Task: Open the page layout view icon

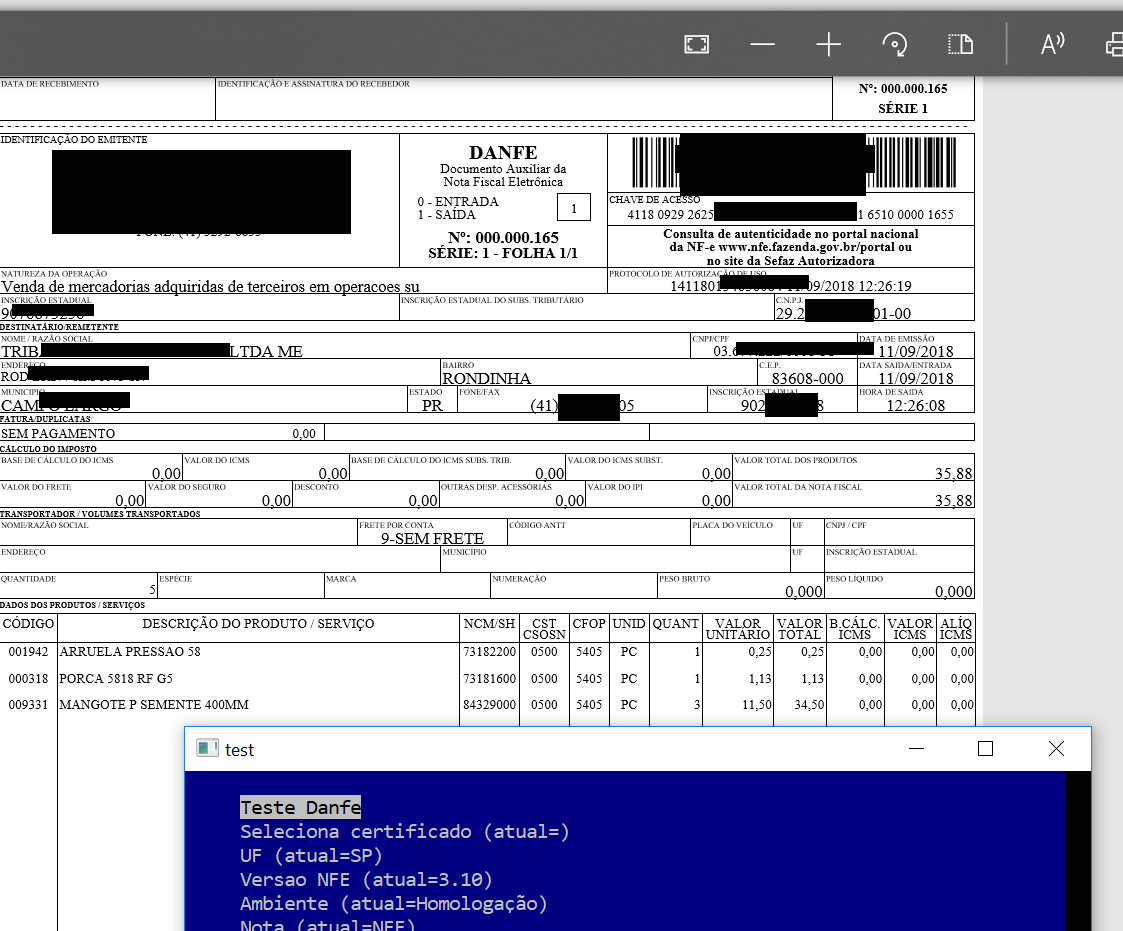Action: point(960,44)
